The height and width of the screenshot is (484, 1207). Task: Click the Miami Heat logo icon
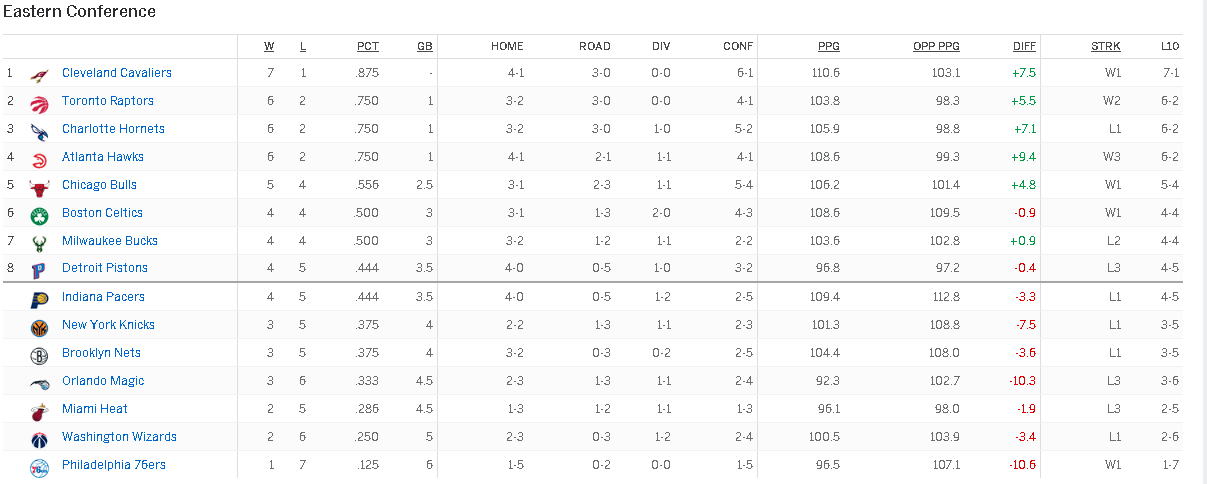click(39, 410)
